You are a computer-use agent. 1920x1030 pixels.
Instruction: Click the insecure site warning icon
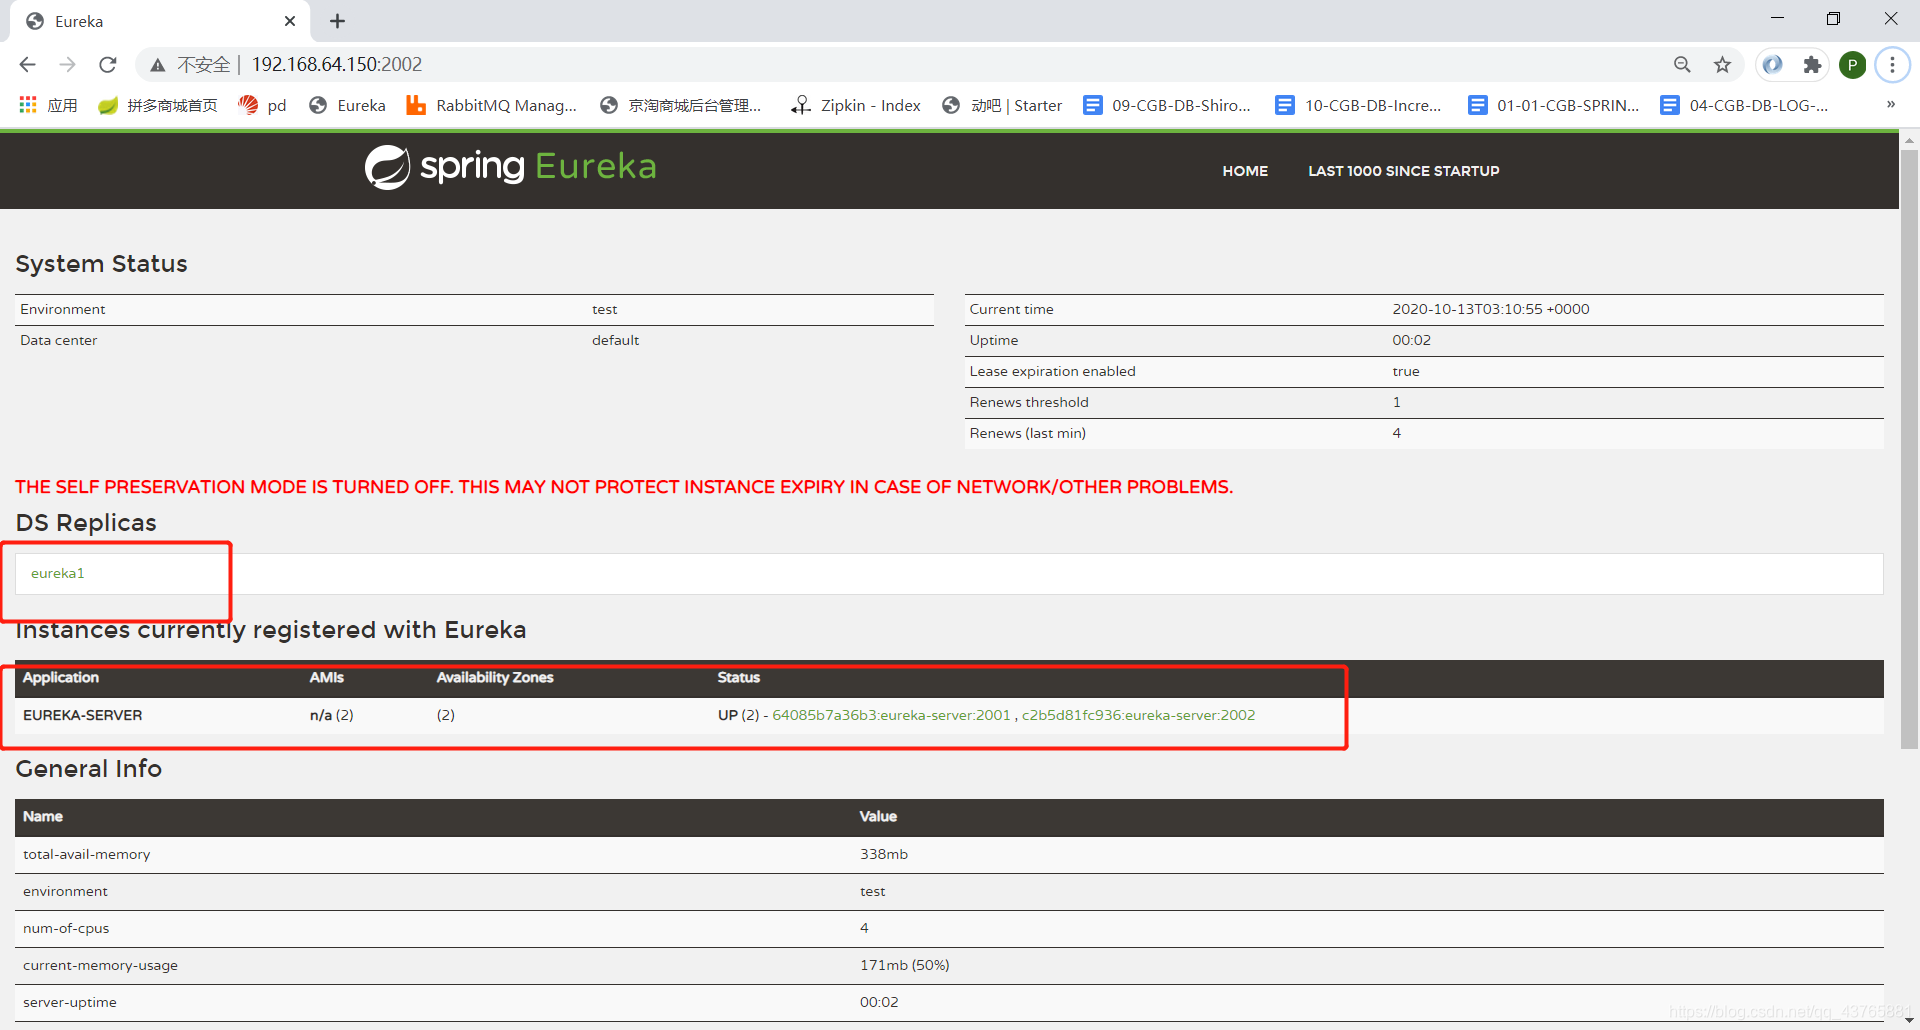pos(157,65)
